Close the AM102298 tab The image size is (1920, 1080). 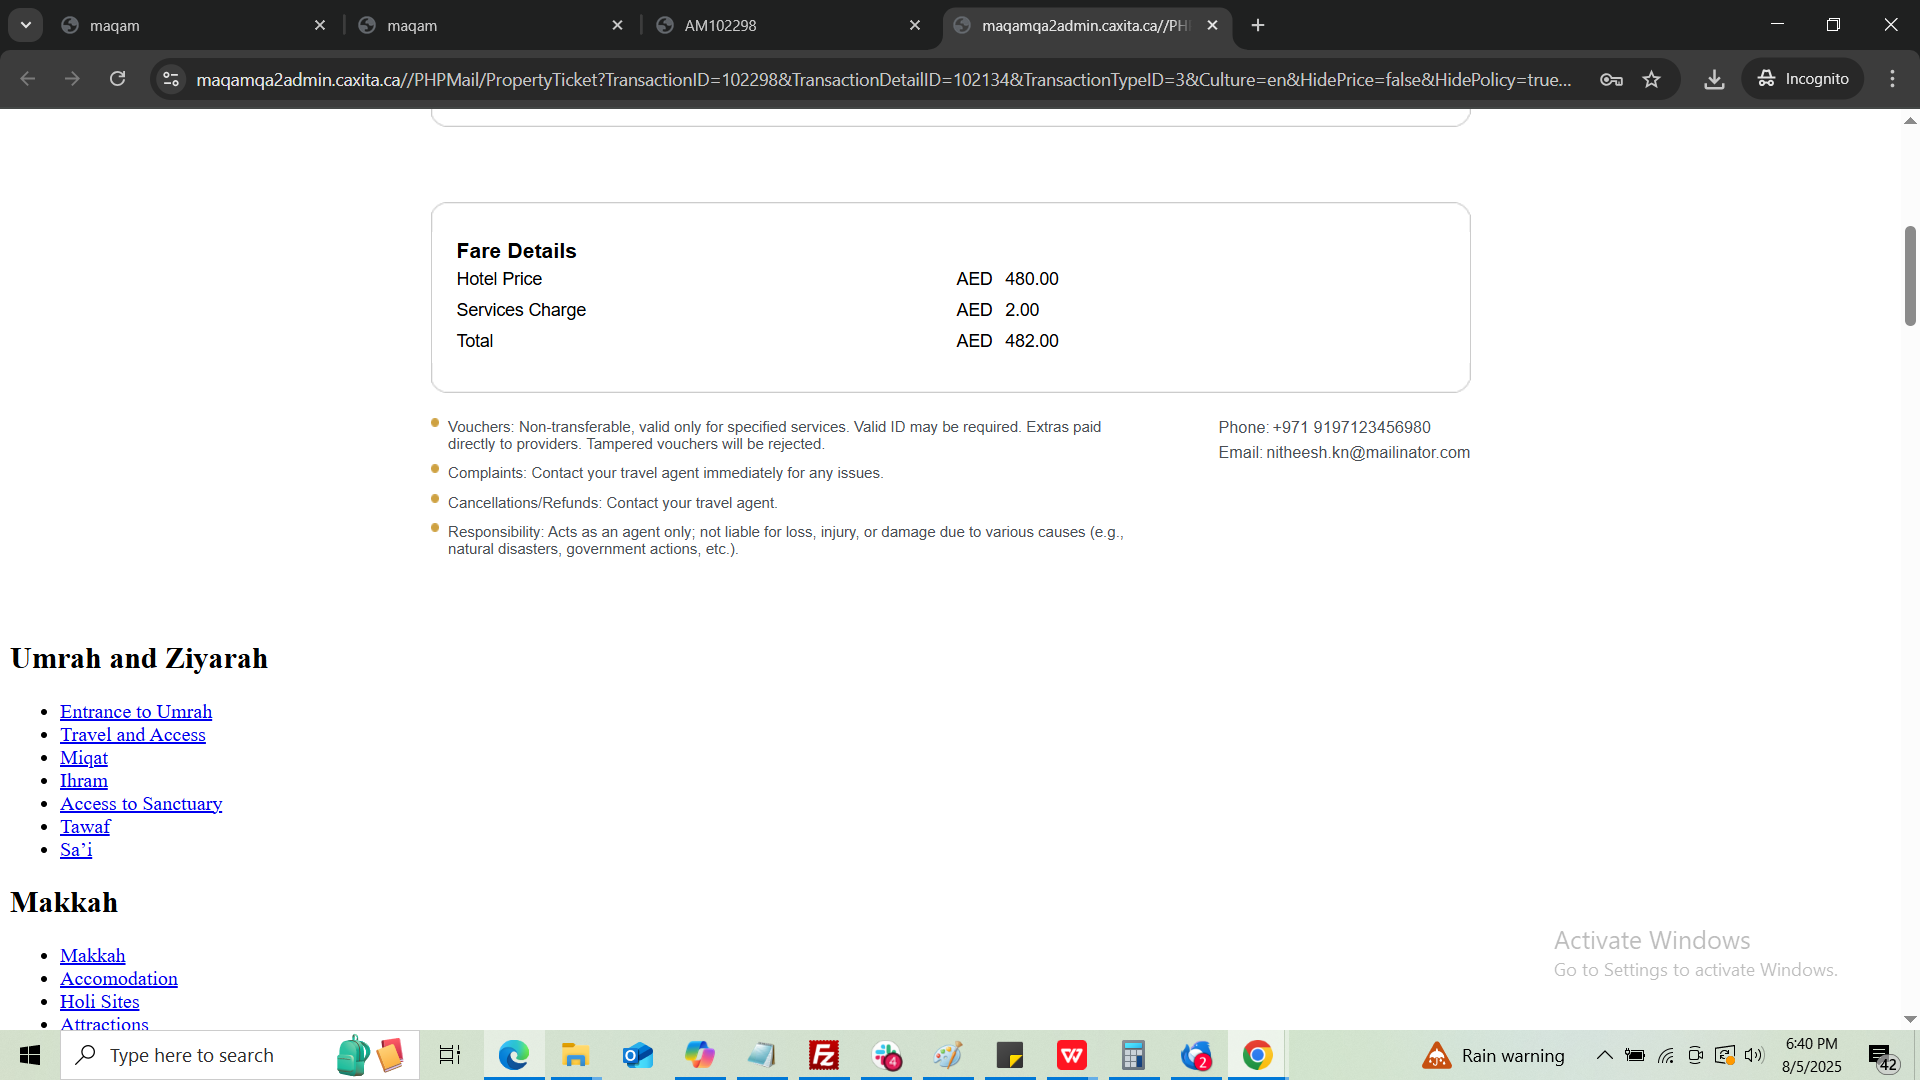click(914, 25)
